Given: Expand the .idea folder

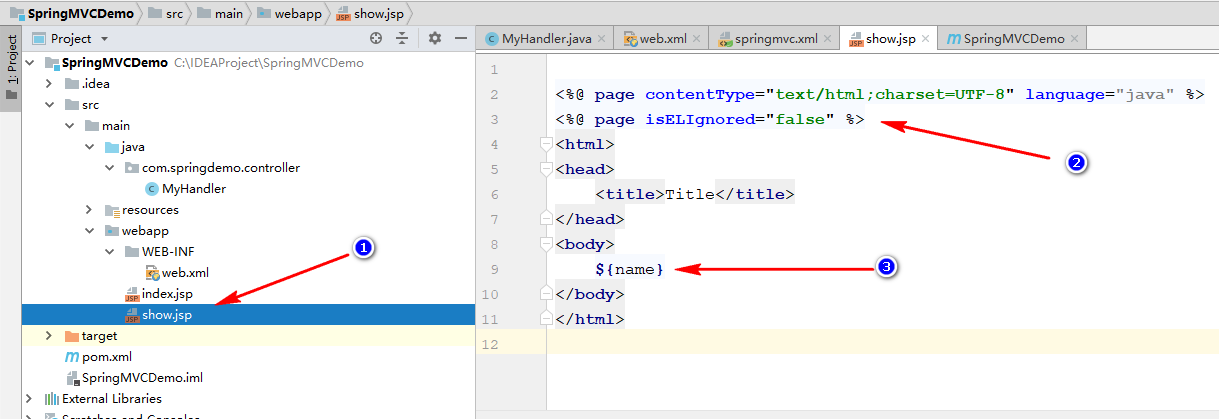Looking at the screenshot, I should [48, 83].
